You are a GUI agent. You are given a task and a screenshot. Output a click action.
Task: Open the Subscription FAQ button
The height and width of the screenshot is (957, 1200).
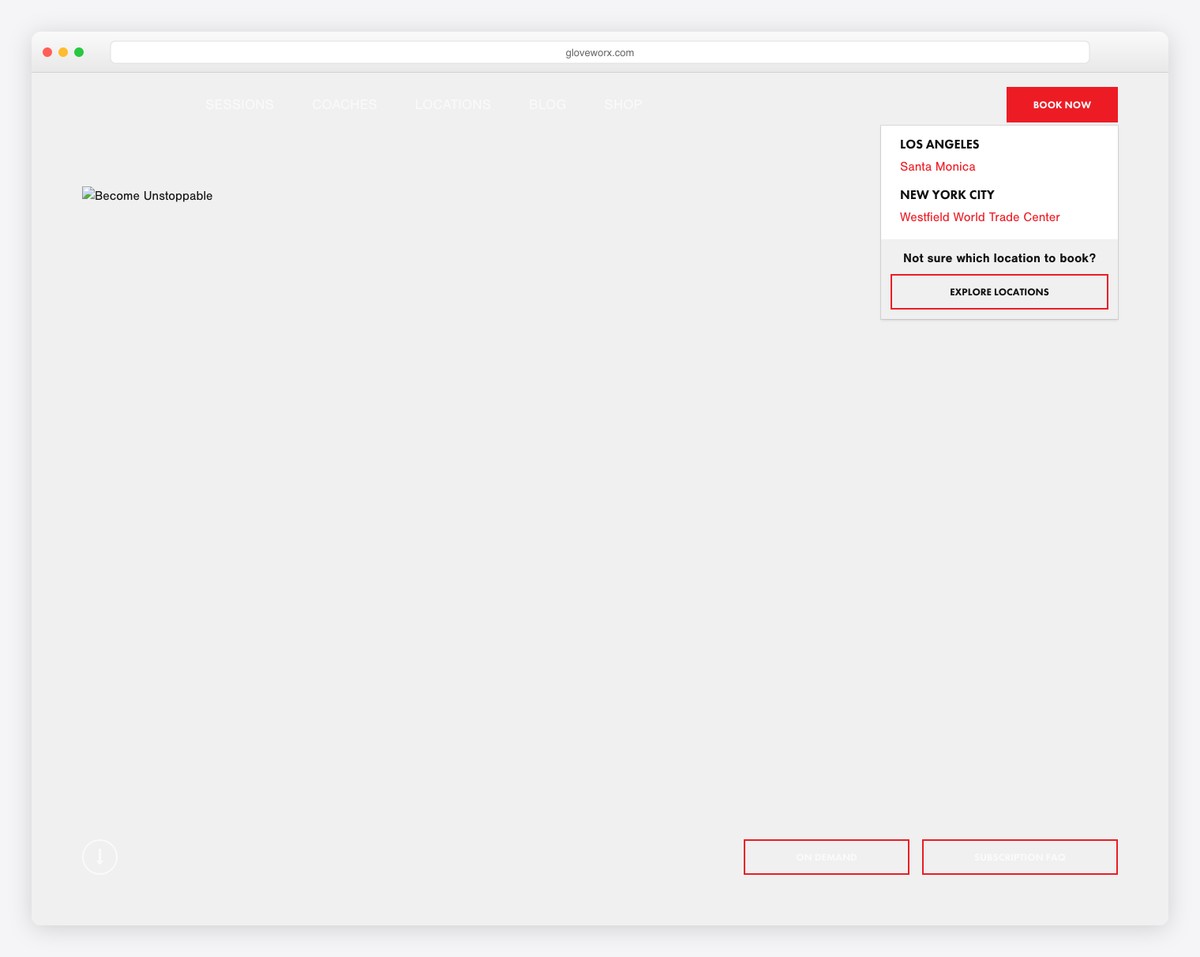pyautogui.click(x=1019, y=857)
